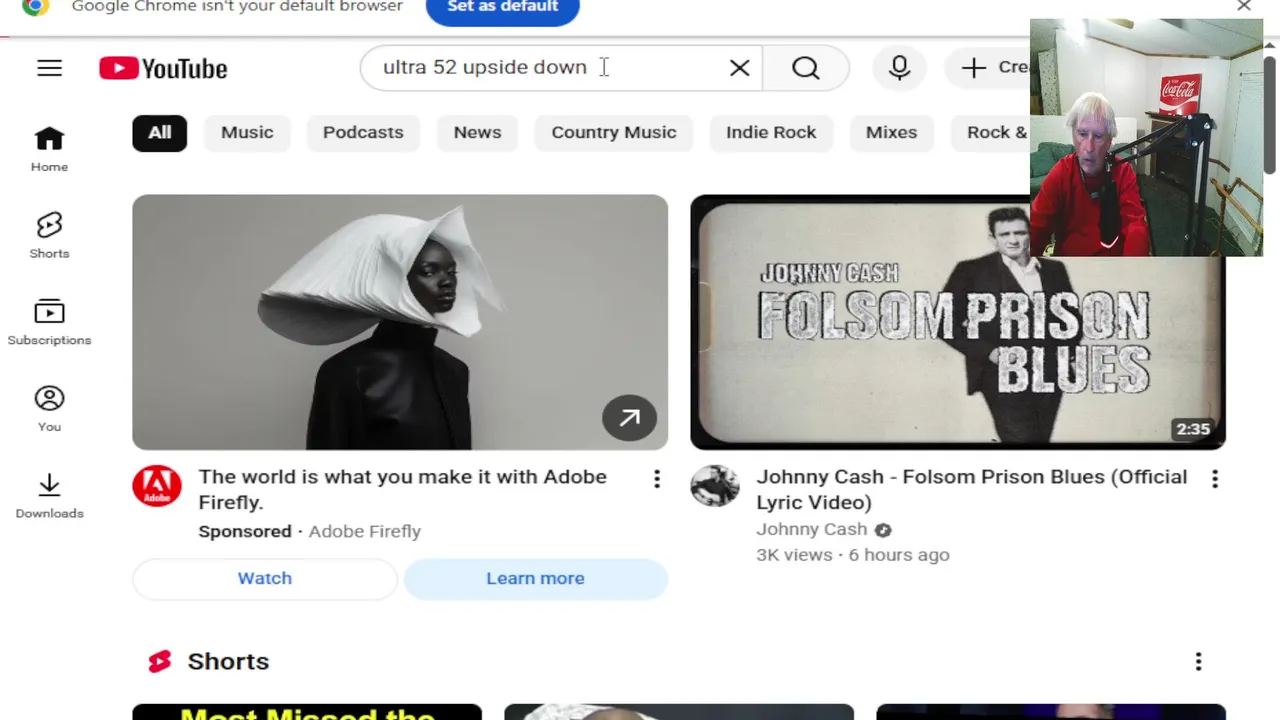
Task: Click Learn more on the Adobe ad
Action: [535, 578]
